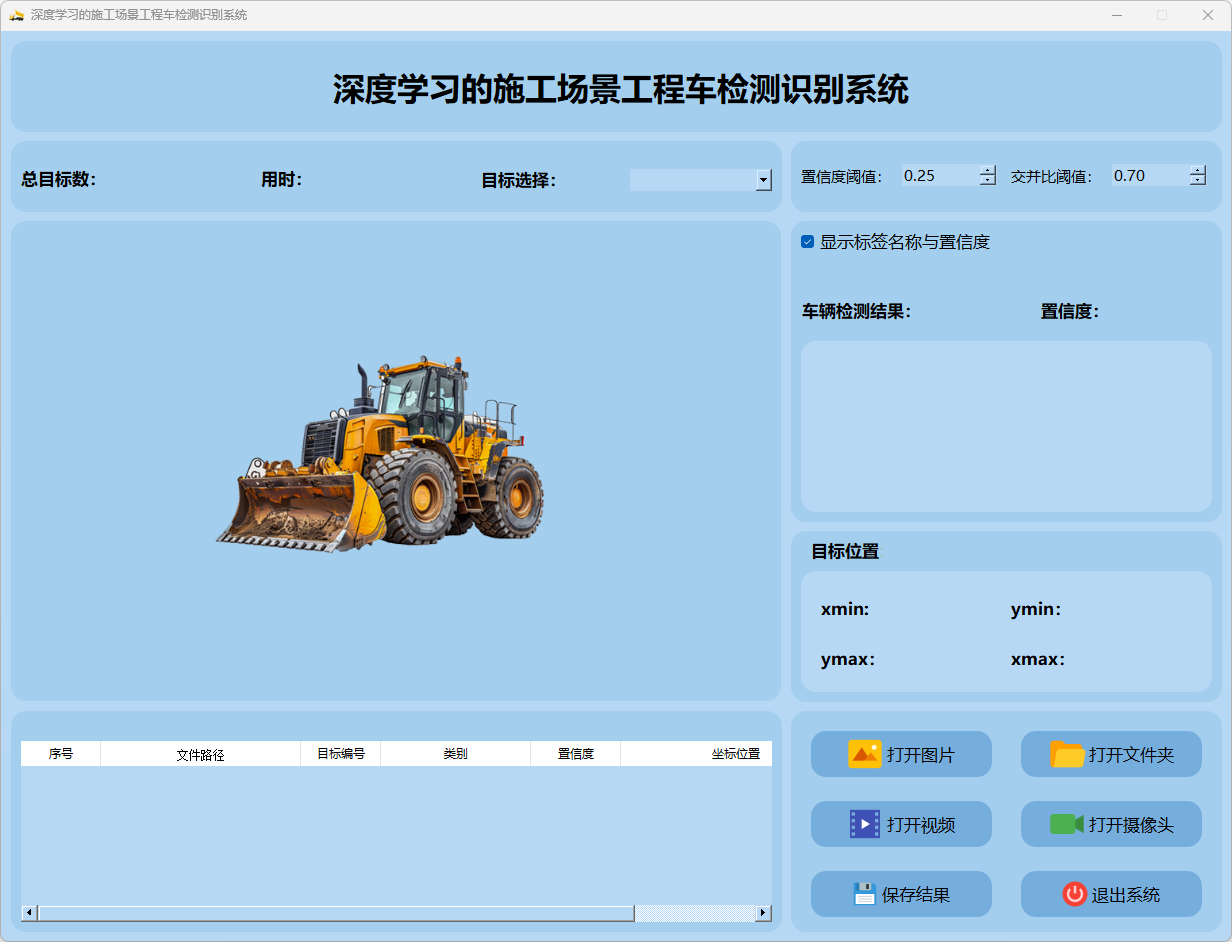Image resolution: width=1232 pixels, height=942 pixels.
Task: Click the floppy disk icon for 保存结果
Action: pyautogui.click(x=864, y=894)
